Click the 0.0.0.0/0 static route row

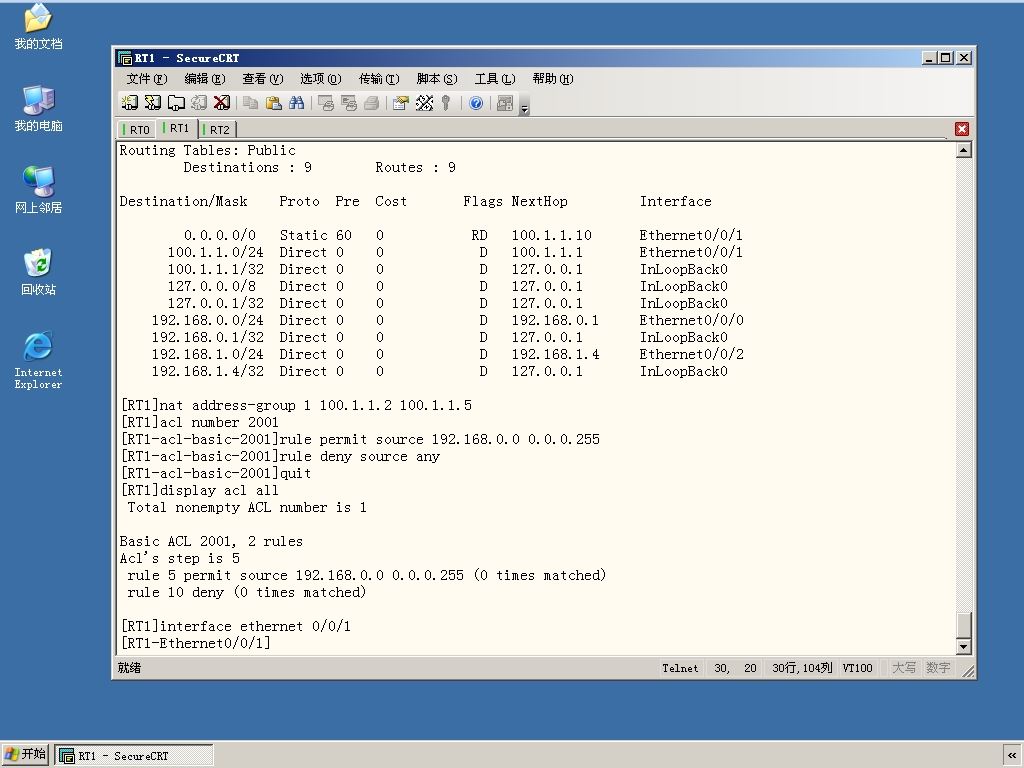point(463,235)
